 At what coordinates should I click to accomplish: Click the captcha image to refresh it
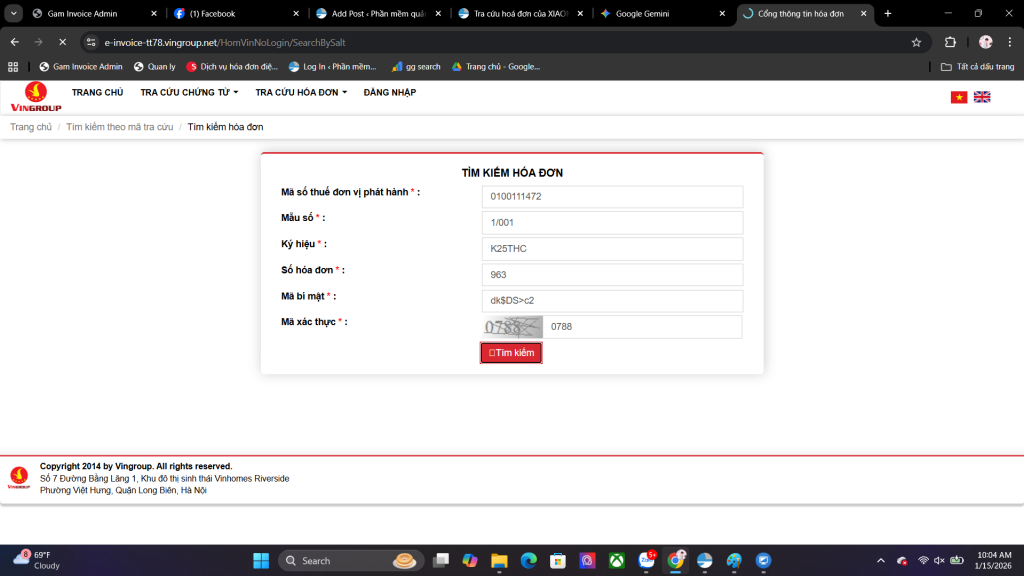[512, 327]
